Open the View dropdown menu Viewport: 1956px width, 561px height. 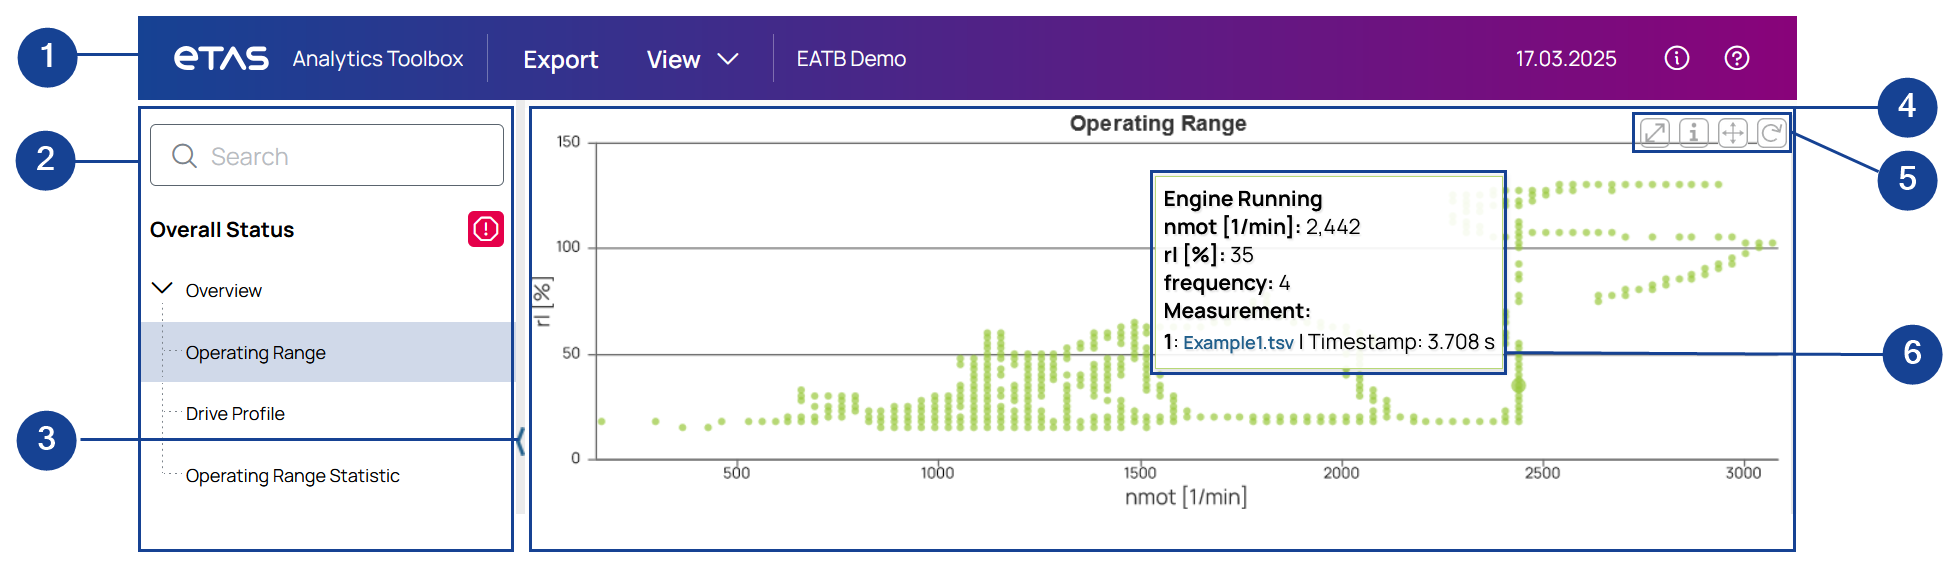(x=692, y=60)
